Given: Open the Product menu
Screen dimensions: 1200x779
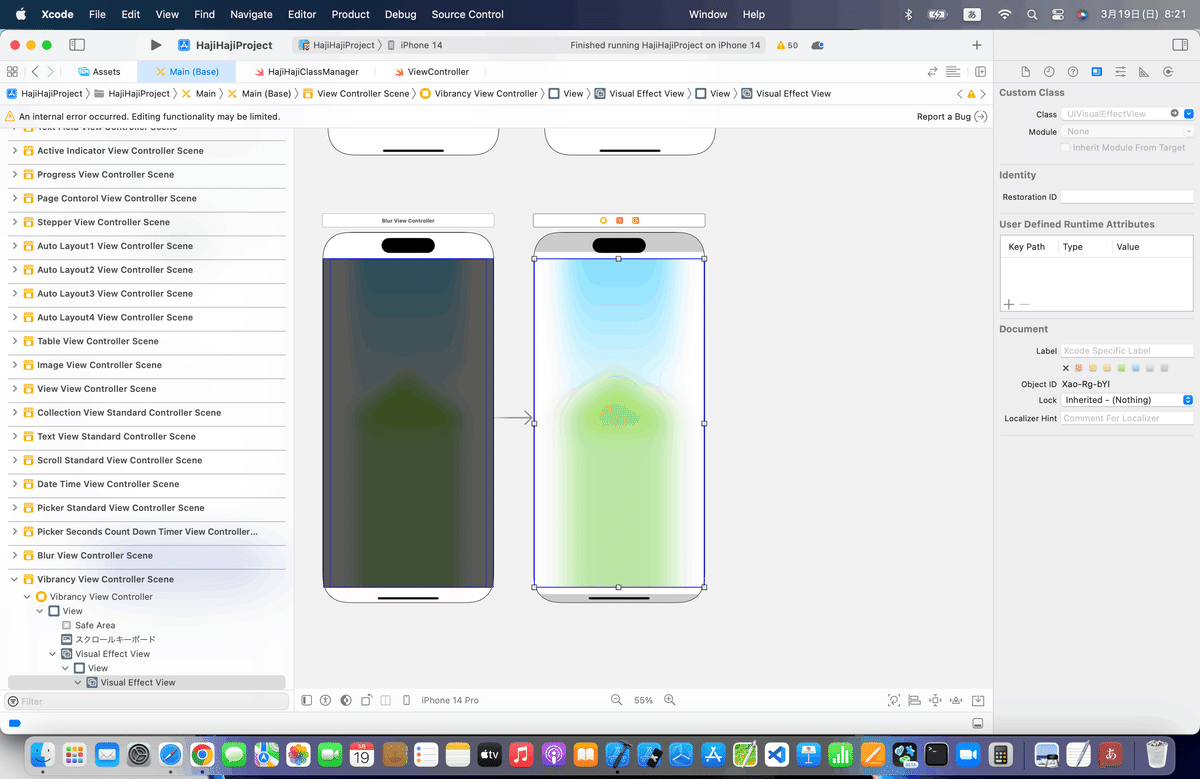Looking at the screenshot, I should [351, 14].
